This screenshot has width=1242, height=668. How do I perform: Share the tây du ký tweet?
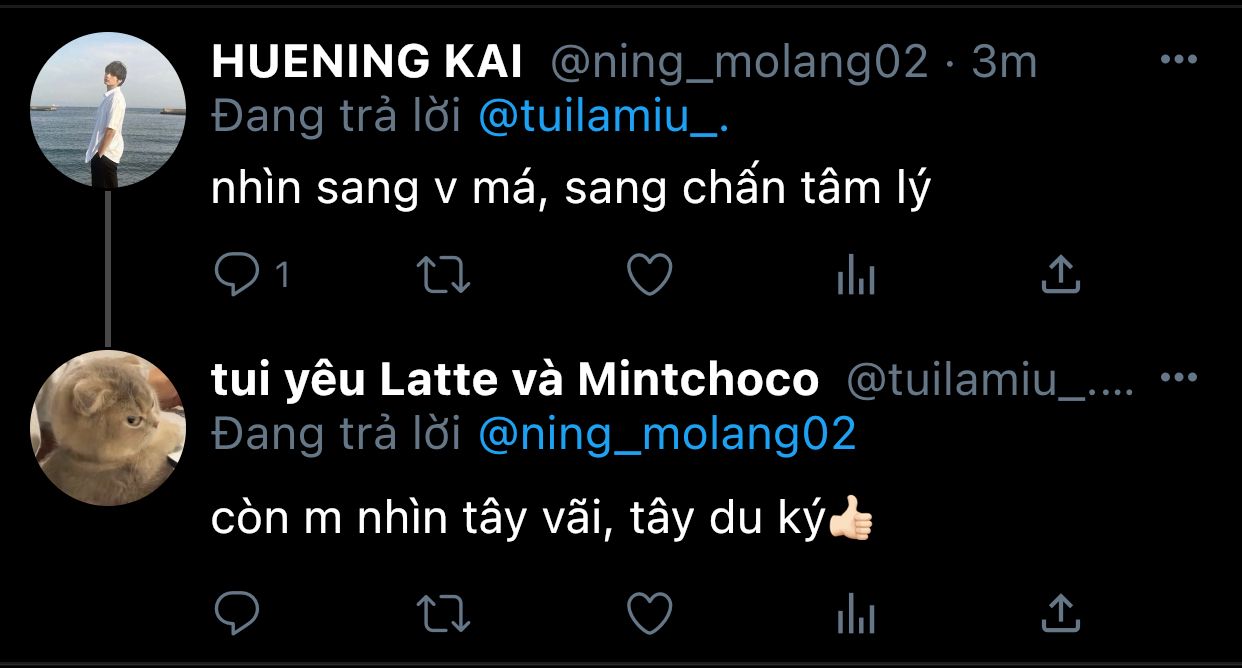pos(1060,611)
